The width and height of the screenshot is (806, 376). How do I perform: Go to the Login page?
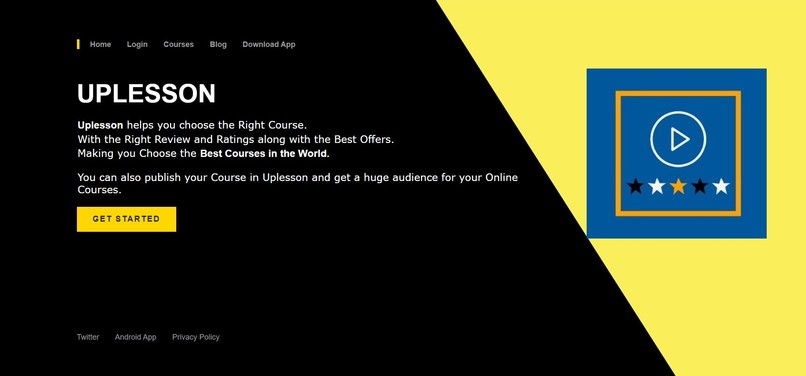click(137, 44)
